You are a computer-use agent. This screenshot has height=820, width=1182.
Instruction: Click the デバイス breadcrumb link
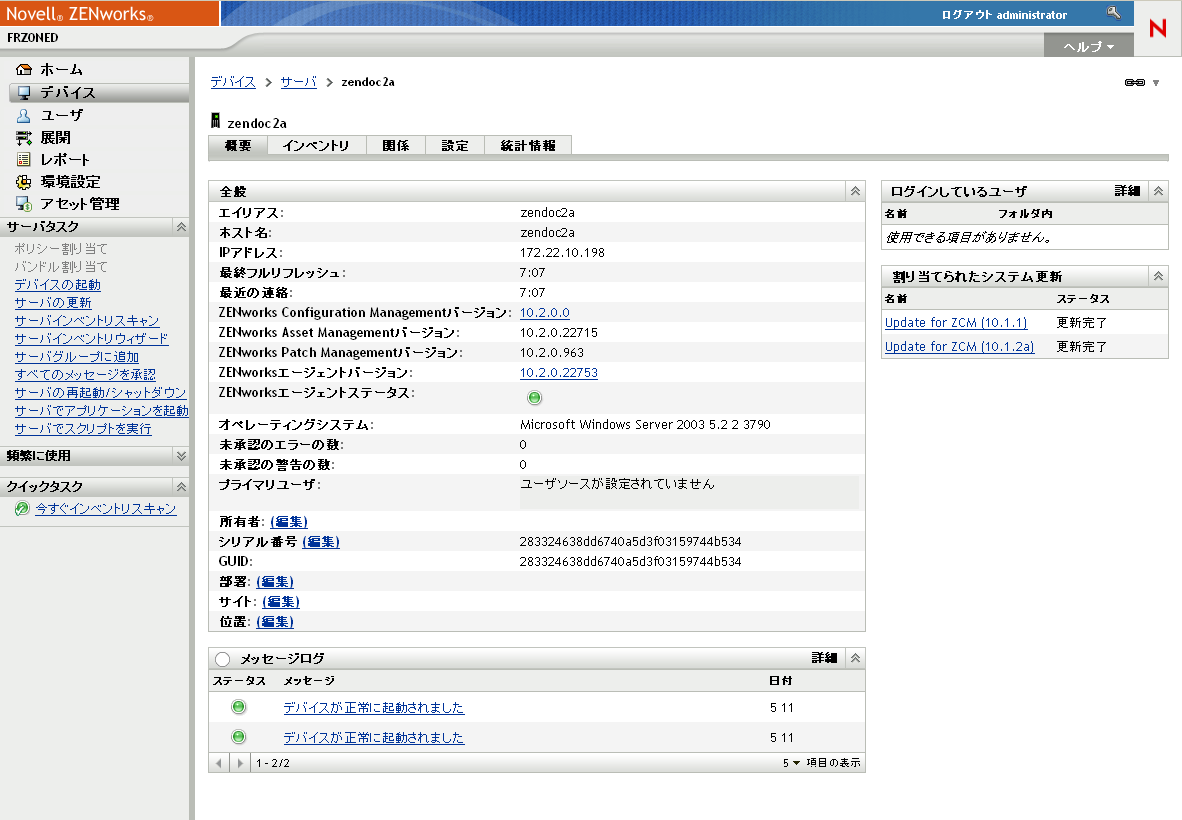coord(233,82)
